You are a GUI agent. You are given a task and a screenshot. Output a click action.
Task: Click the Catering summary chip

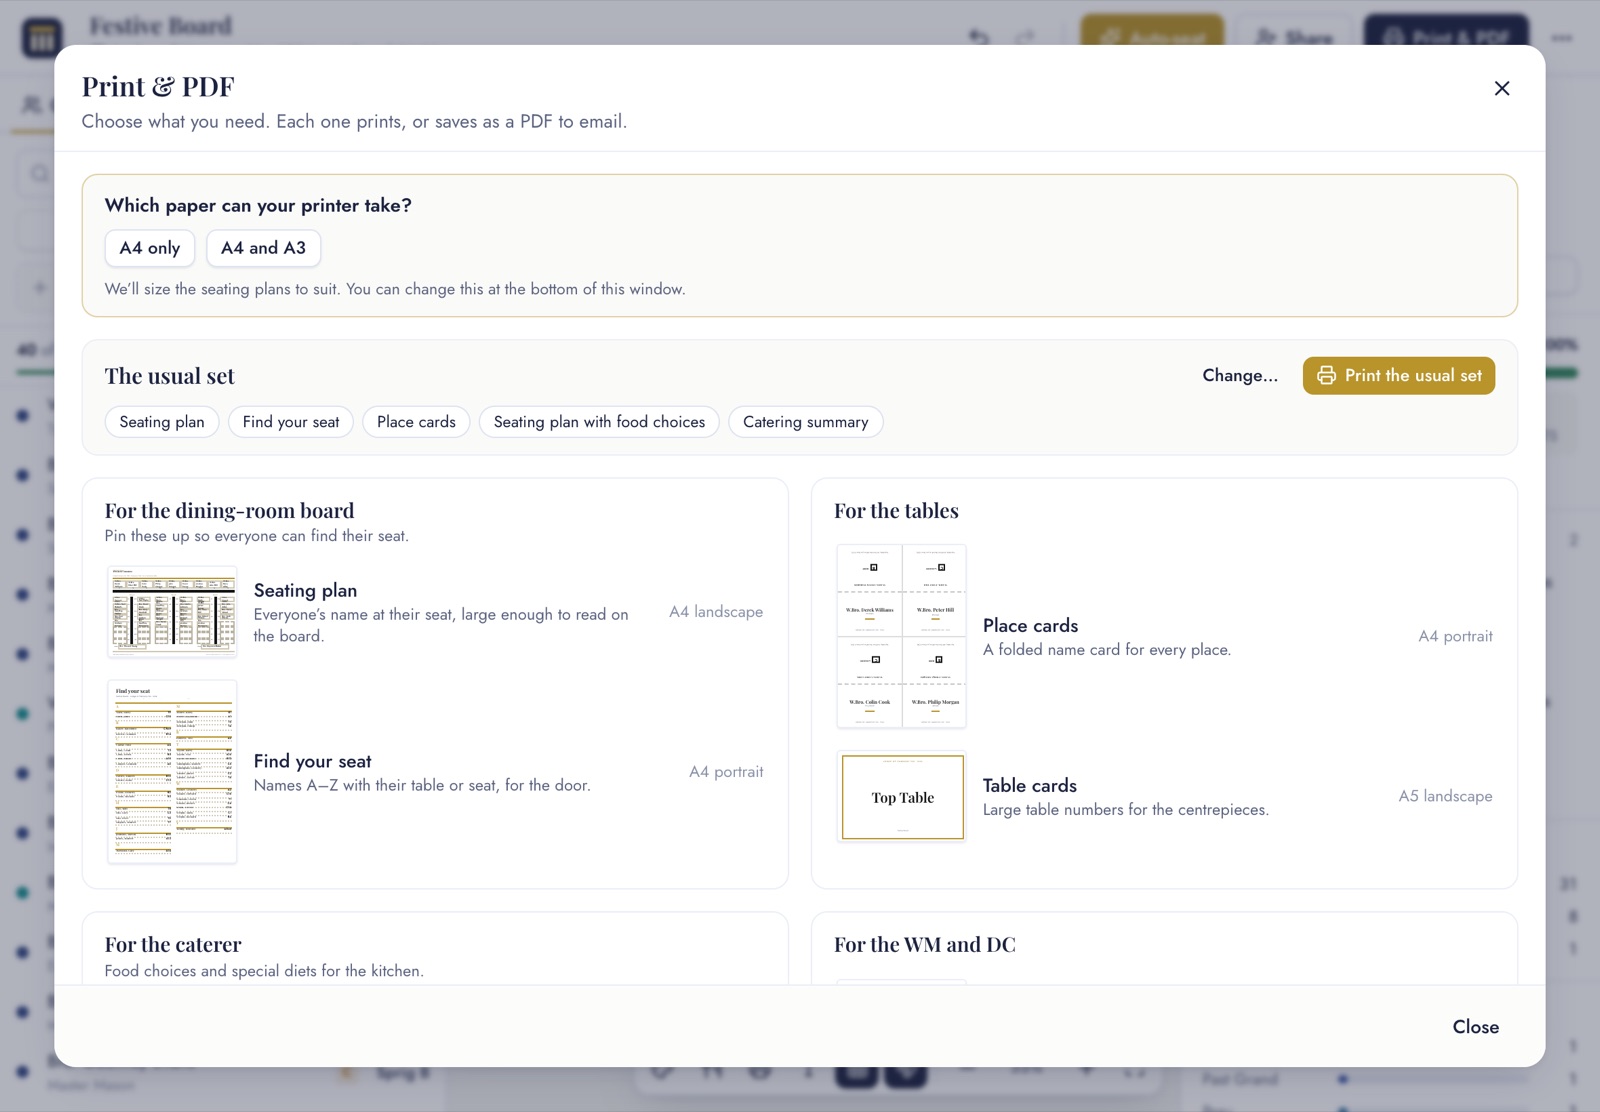pos(805,422)
